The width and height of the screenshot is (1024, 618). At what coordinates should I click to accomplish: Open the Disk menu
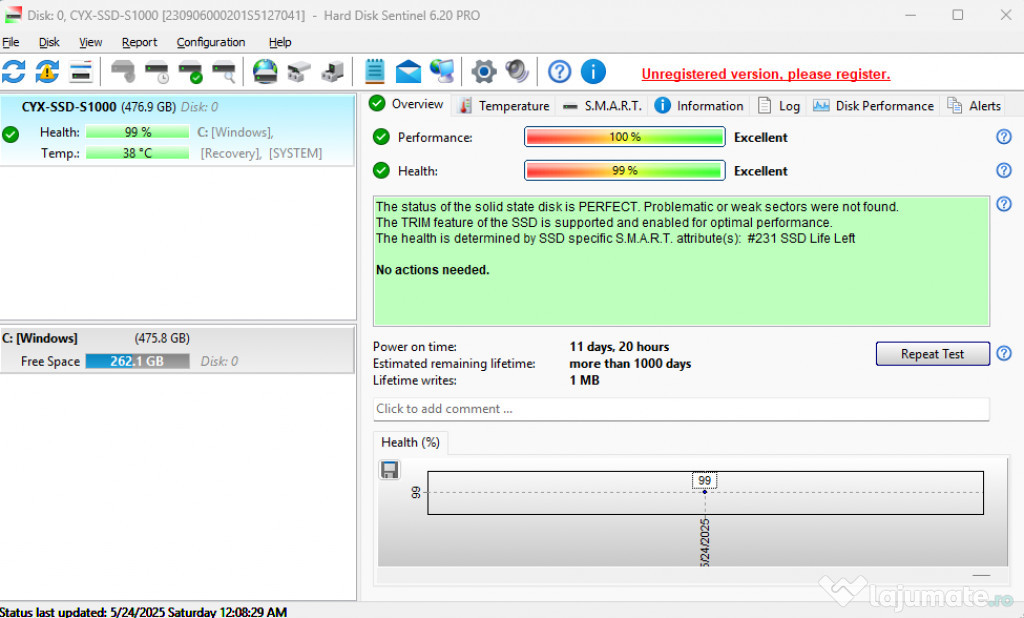click(49, 42)
